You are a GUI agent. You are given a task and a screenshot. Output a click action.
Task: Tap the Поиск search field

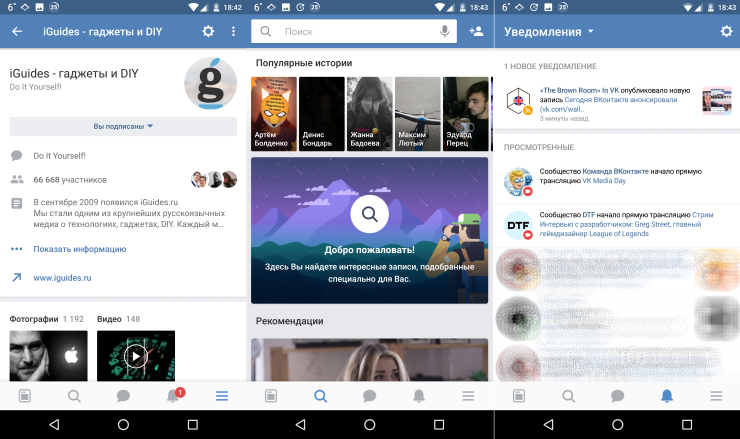tap(354, 31)
